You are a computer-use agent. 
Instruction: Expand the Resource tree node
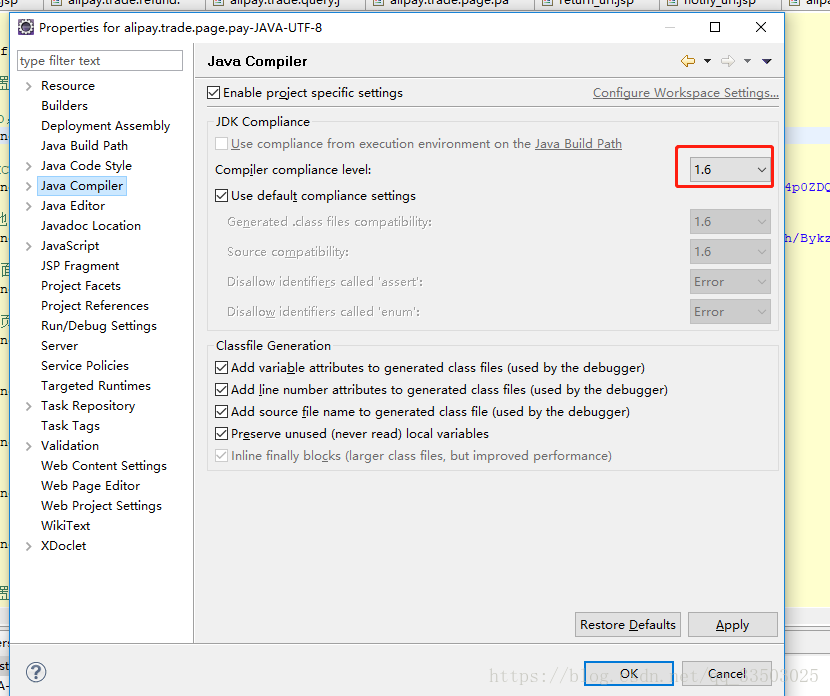click(x=29, y=86)
